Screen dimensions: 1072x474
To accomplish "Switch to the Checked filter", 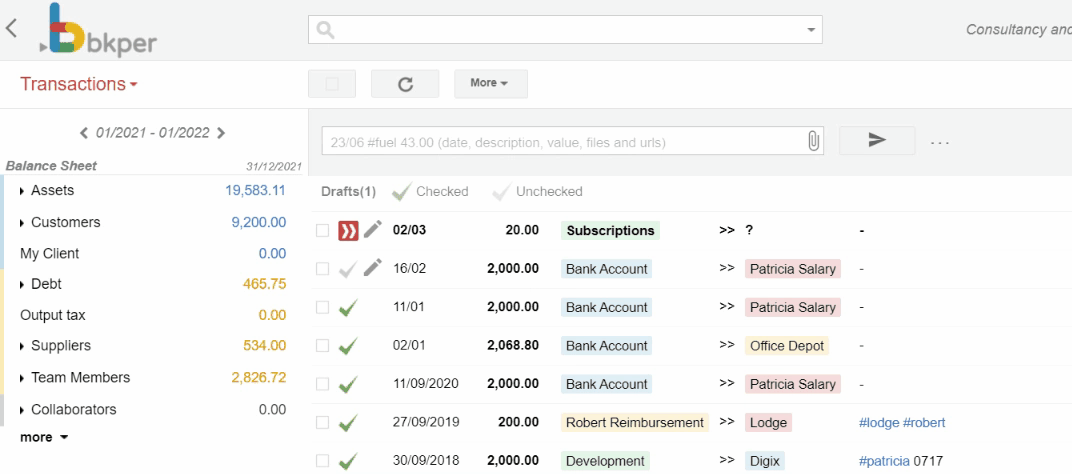I will [431, 191].
